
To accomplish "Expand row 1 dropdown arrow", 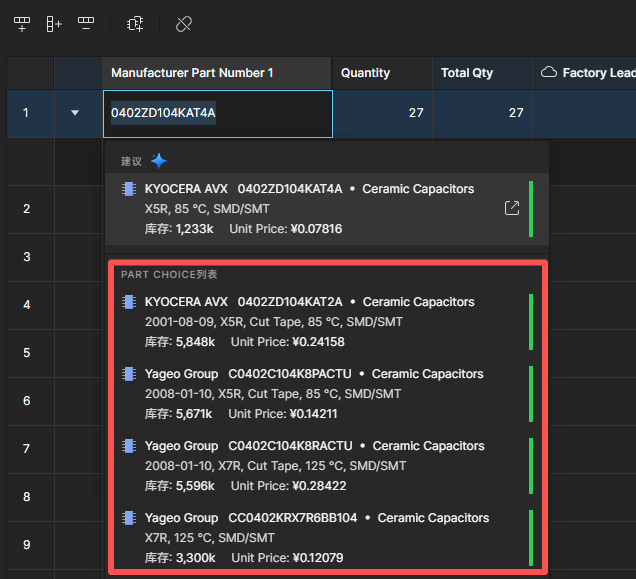I will point(75,112).
